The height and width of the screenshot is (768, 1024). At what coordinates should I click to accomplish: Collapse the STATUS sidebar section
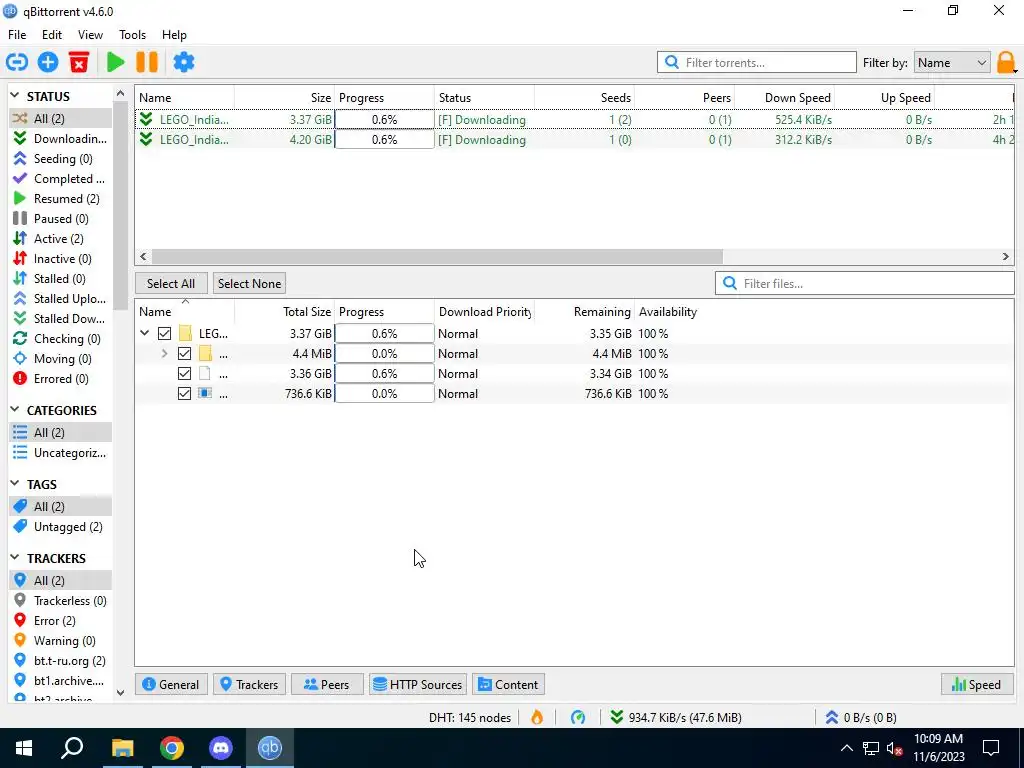coord(15,96)
